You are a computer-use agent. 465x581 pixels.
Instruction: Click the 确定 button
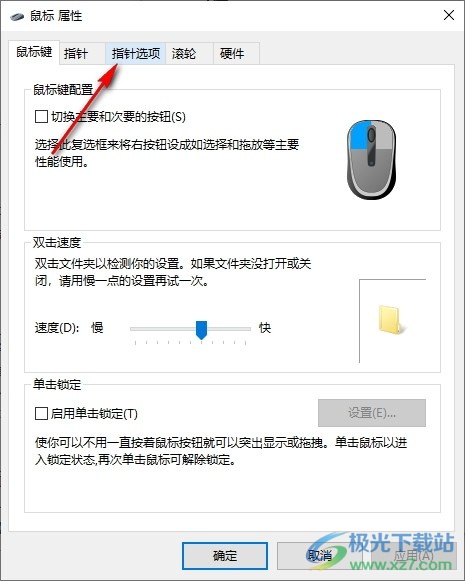pos(225,556)
